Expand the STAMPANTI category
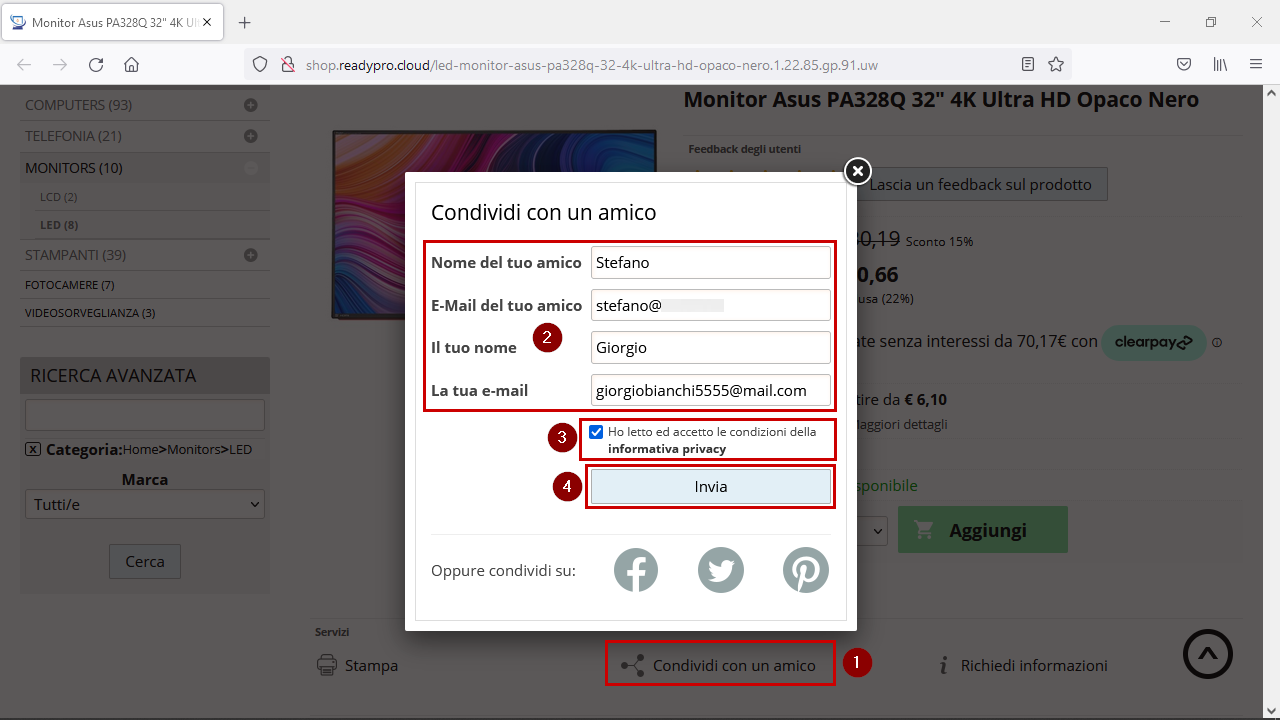Screen dimensions: 1280x720 251,255
